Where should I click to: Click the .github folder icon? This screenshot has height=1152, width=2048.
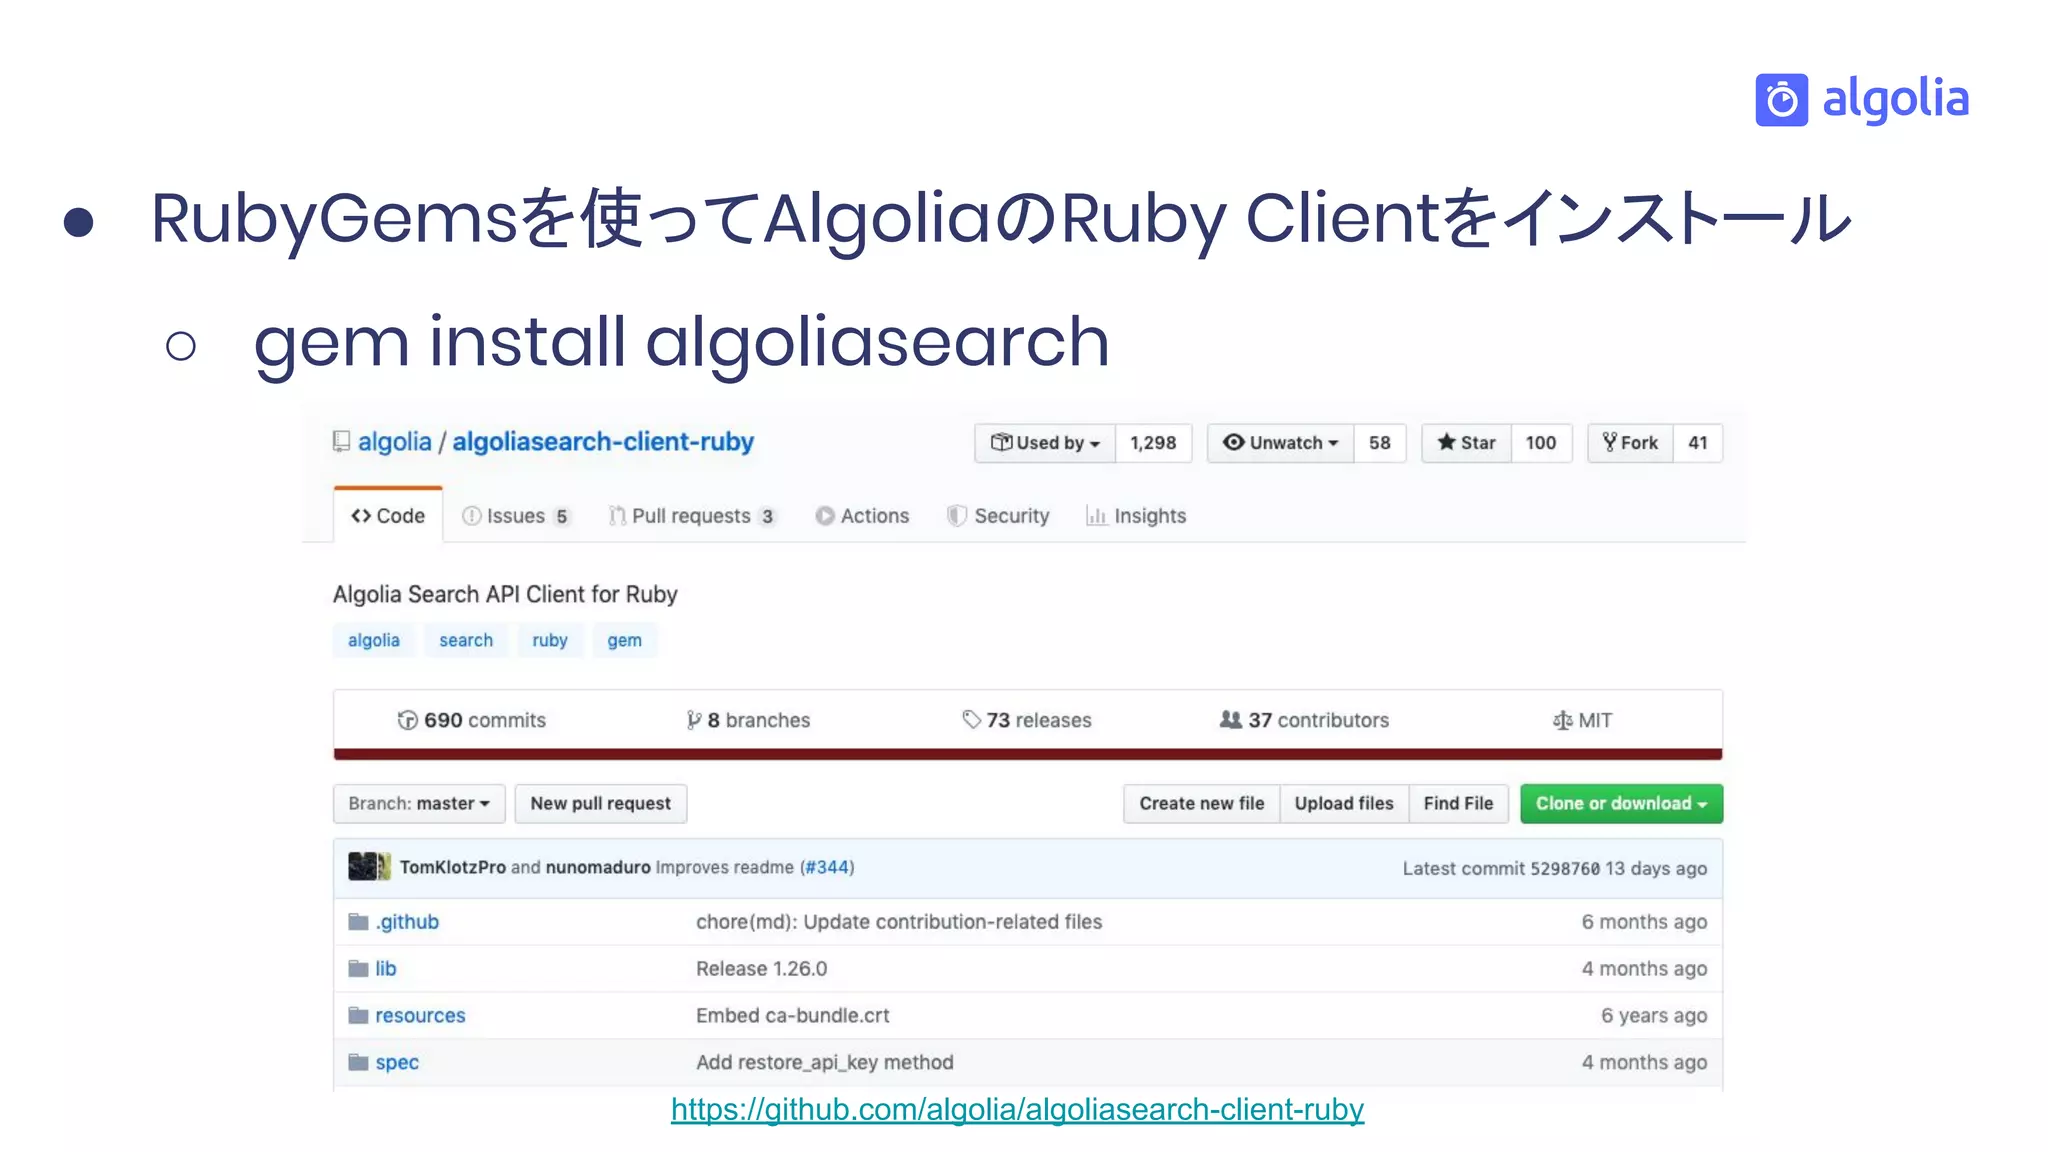358,922
